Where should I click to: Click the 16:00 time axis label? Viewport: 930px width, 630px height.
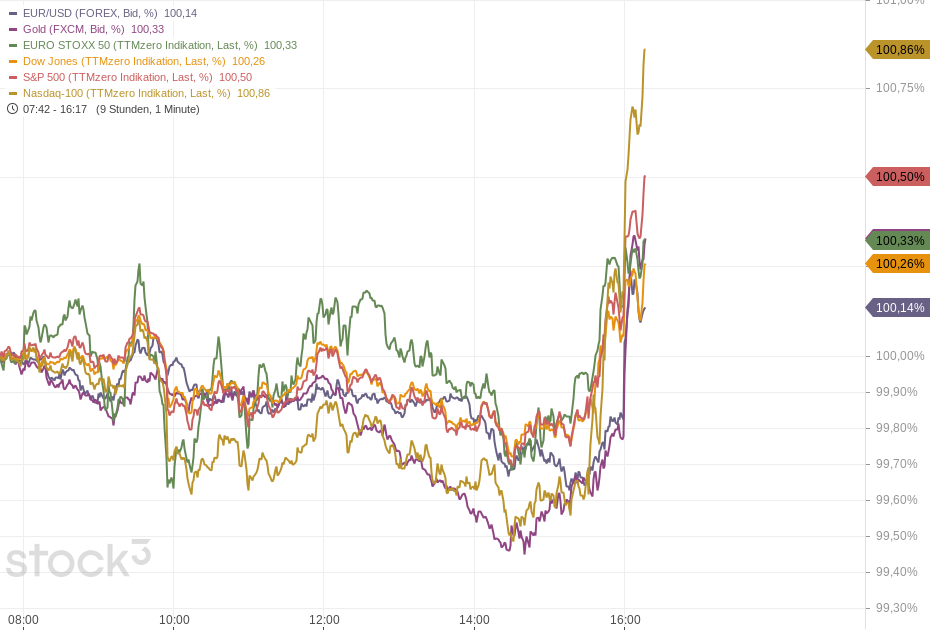[625, 620]
